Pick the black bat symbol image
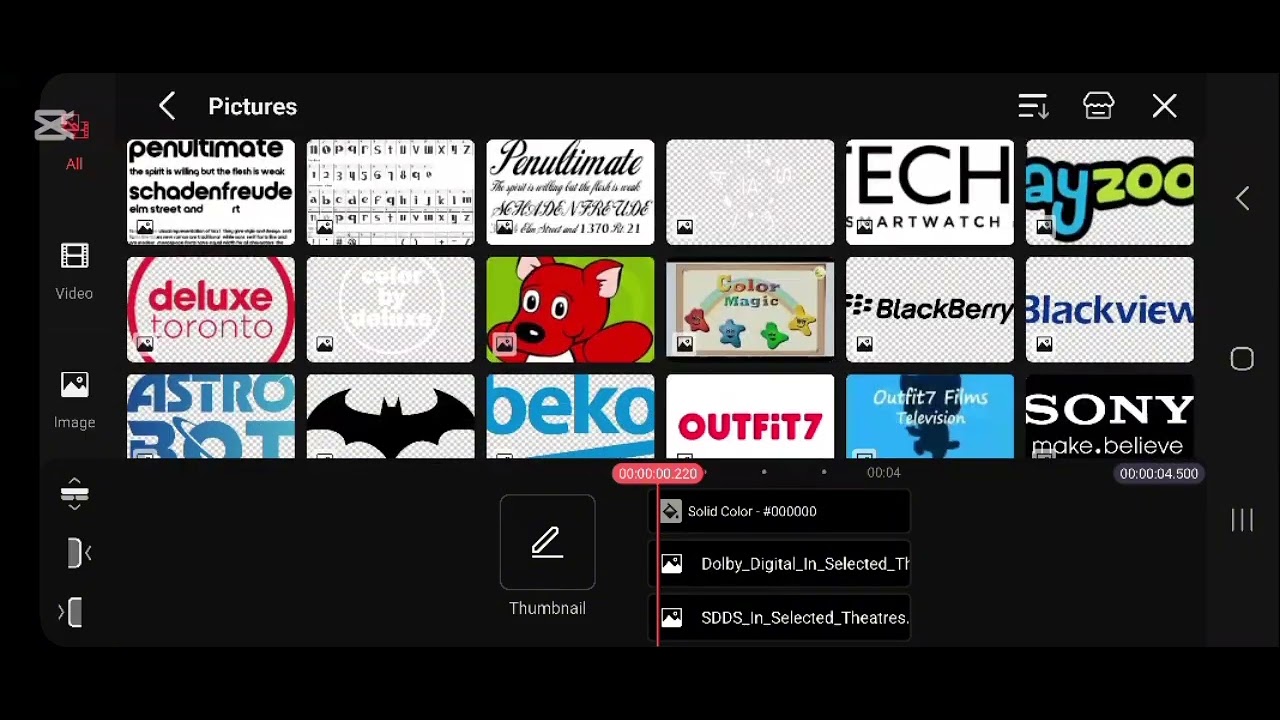Screen dimensions: 1280x720 click(391, 417)
